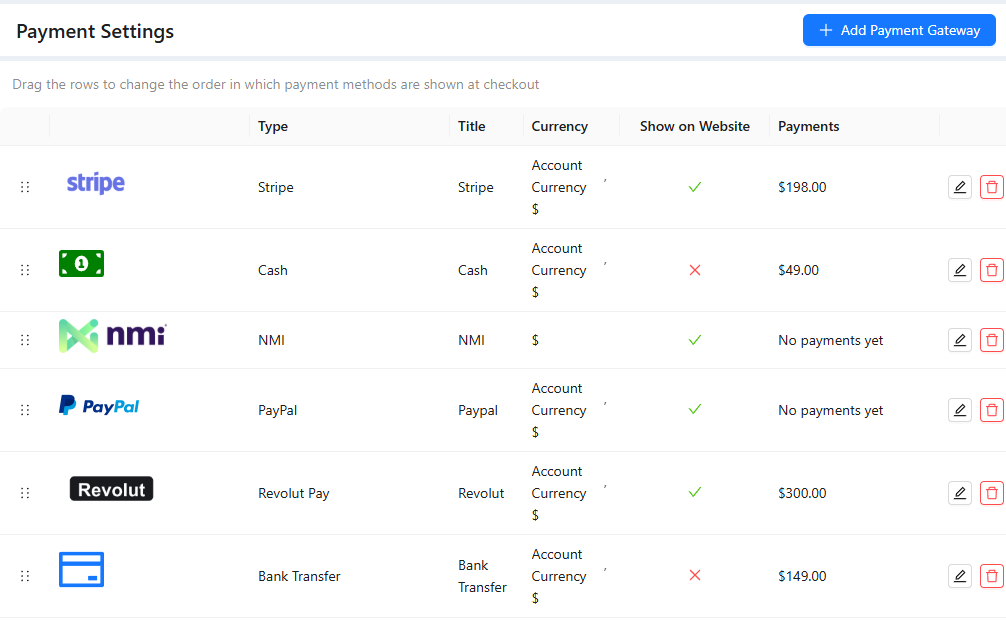Click the red X in the Cash row
This screenshot has width=1006, height=621.
pyautogui.click(x=695, y=270)
